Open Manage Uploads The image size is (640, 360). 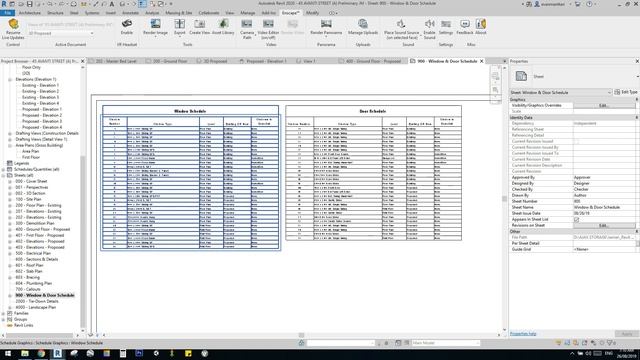pyautogui.click(x=363, y=24)
